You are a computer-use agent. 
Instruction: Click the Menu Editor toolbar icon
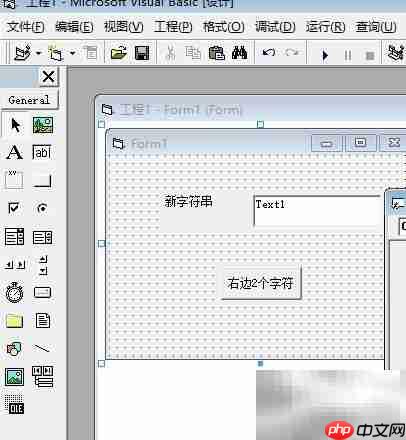point(91,53)
